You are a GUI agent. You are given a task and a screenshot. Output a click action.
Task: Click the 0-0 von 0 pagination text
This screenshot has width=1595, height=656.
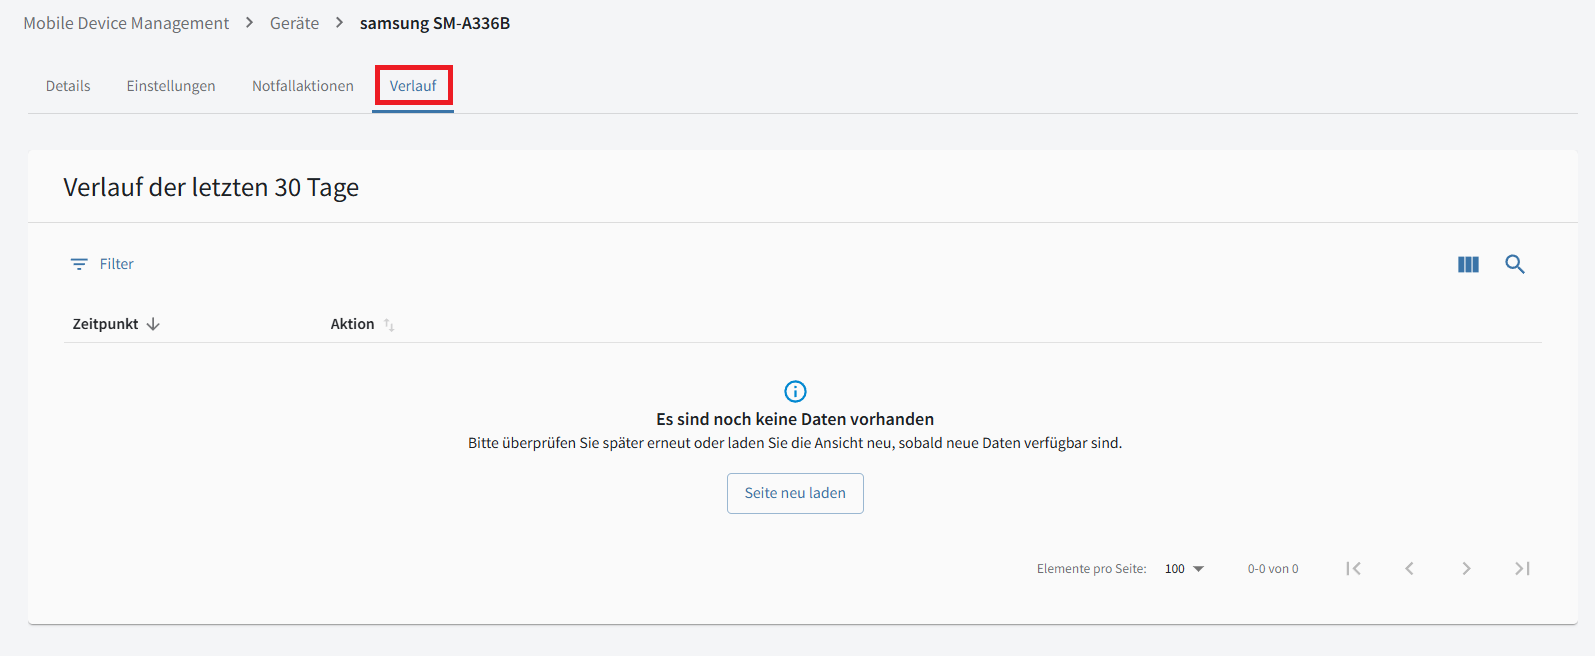coord(1273,569)
